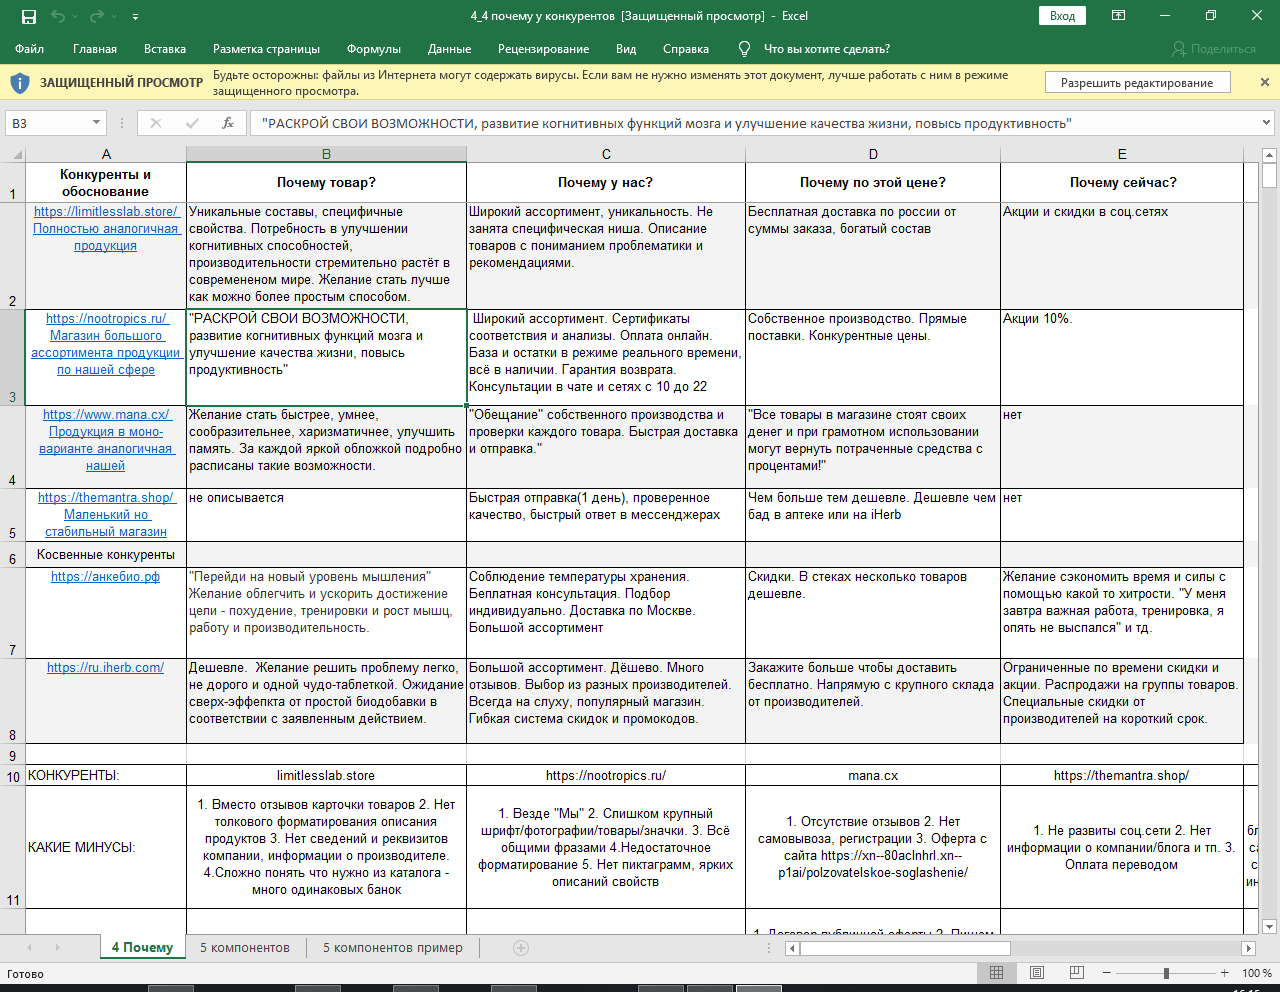Switch to '5 компонентов' sheet tab
This screenshot has height=992, width=1280.
pos(245,948)
